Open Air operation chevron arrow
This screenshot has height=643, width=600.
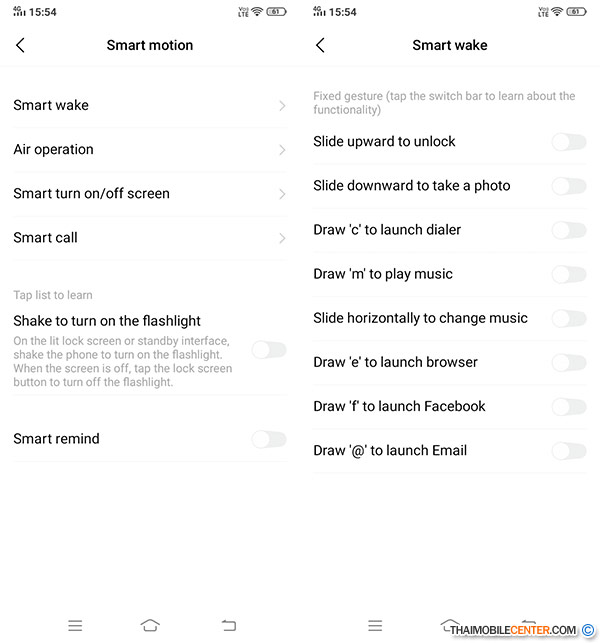click(x=282, y=150)
